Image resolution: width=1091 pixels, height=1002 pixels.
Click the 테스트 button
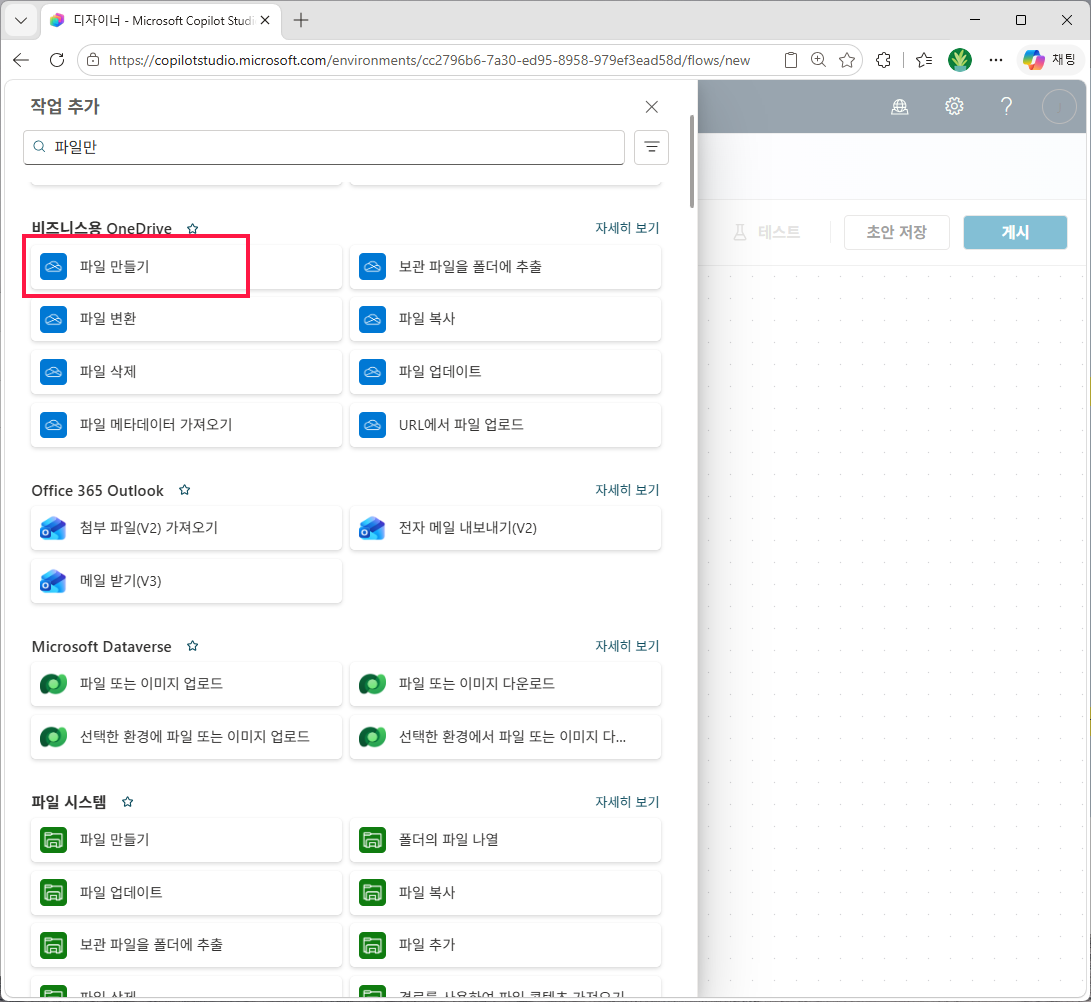coord(767,232)
